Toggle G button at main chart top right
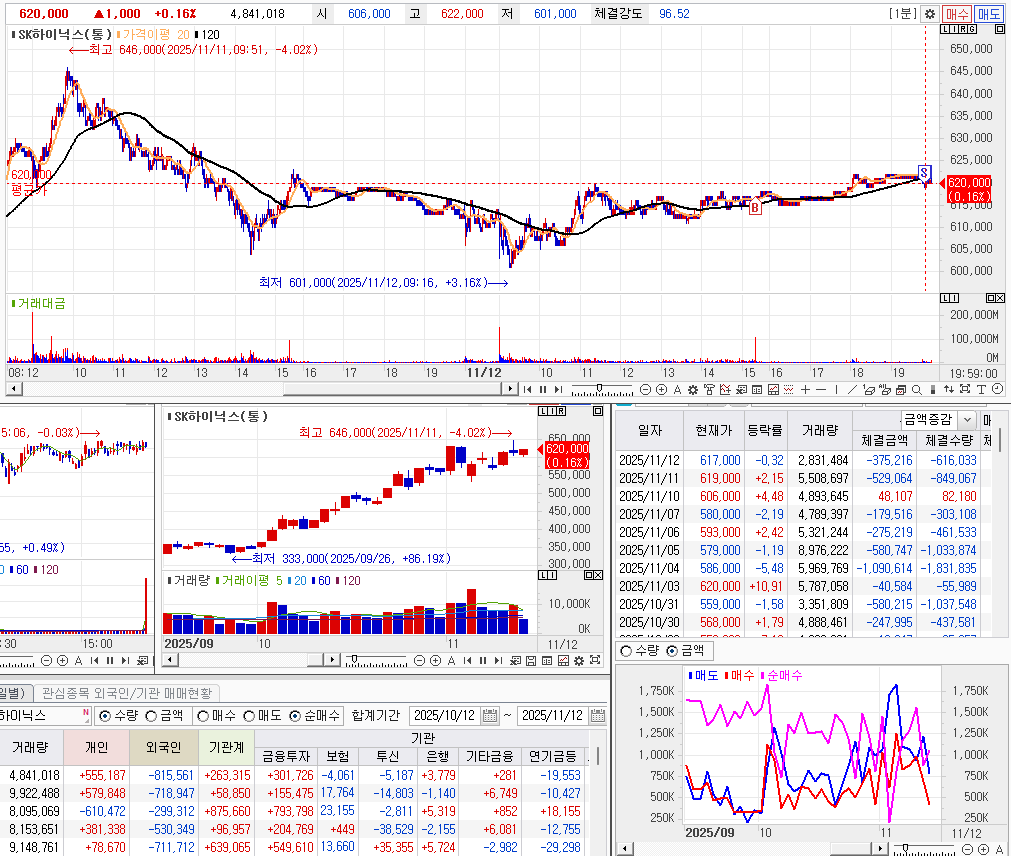 pyautogui.click(x=972, y=29)
